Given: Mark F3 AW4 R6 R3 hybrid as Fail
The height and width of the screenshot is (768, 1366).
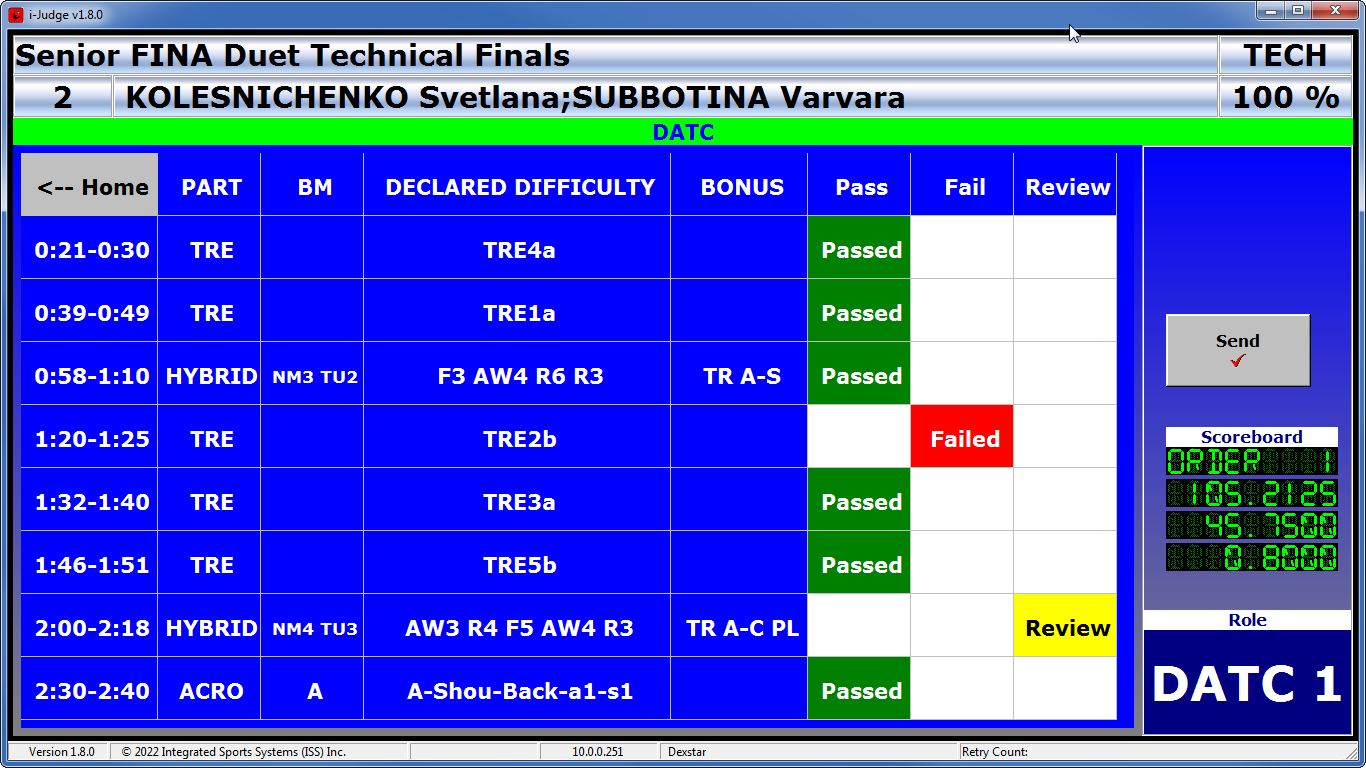Looking at the screenshot, I should 962,376.
